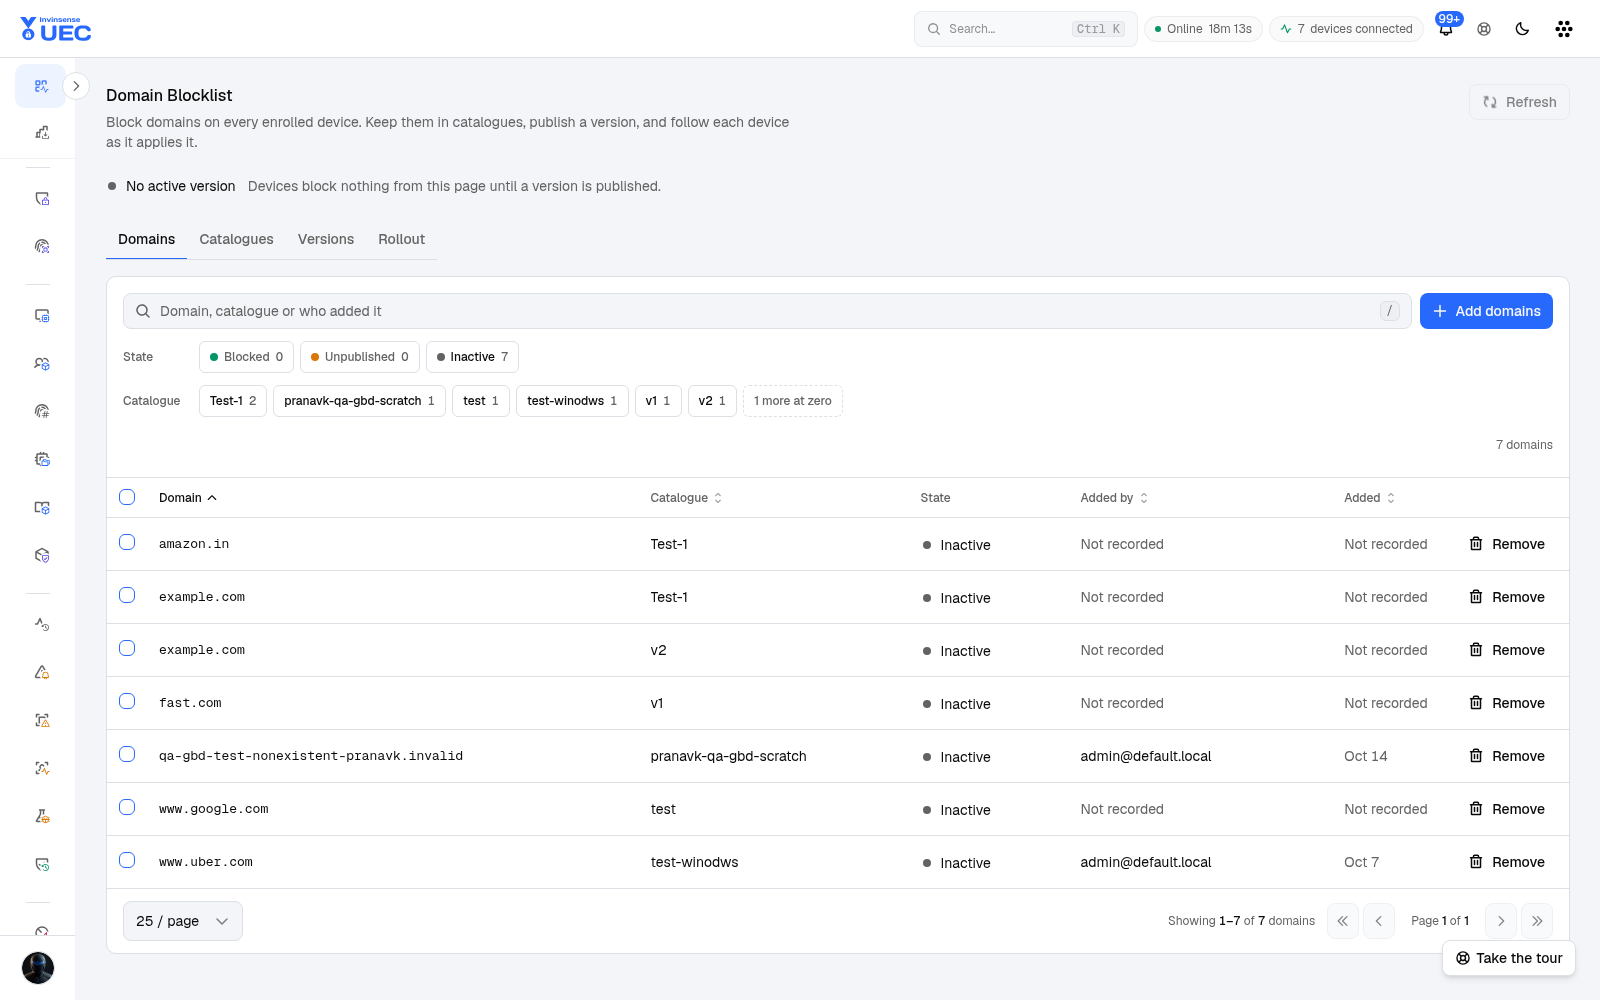Jump to the last page double chevron
Image resolution: width=1600 pixels, height=1000 pixels.
pos(1537,921)
